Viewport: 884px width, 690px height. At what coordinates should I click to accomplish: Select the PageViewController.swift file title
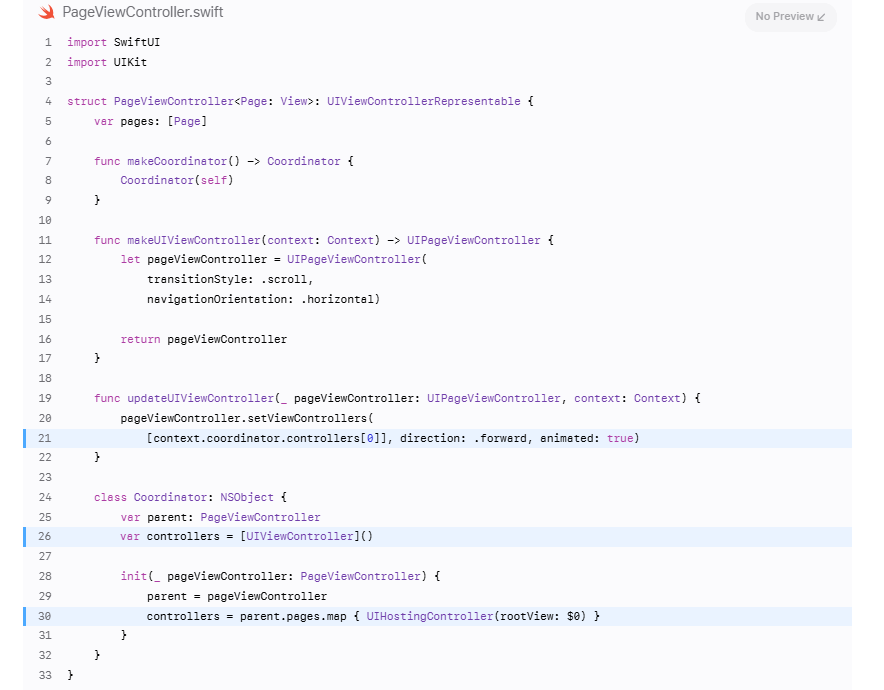click(143, 12)
